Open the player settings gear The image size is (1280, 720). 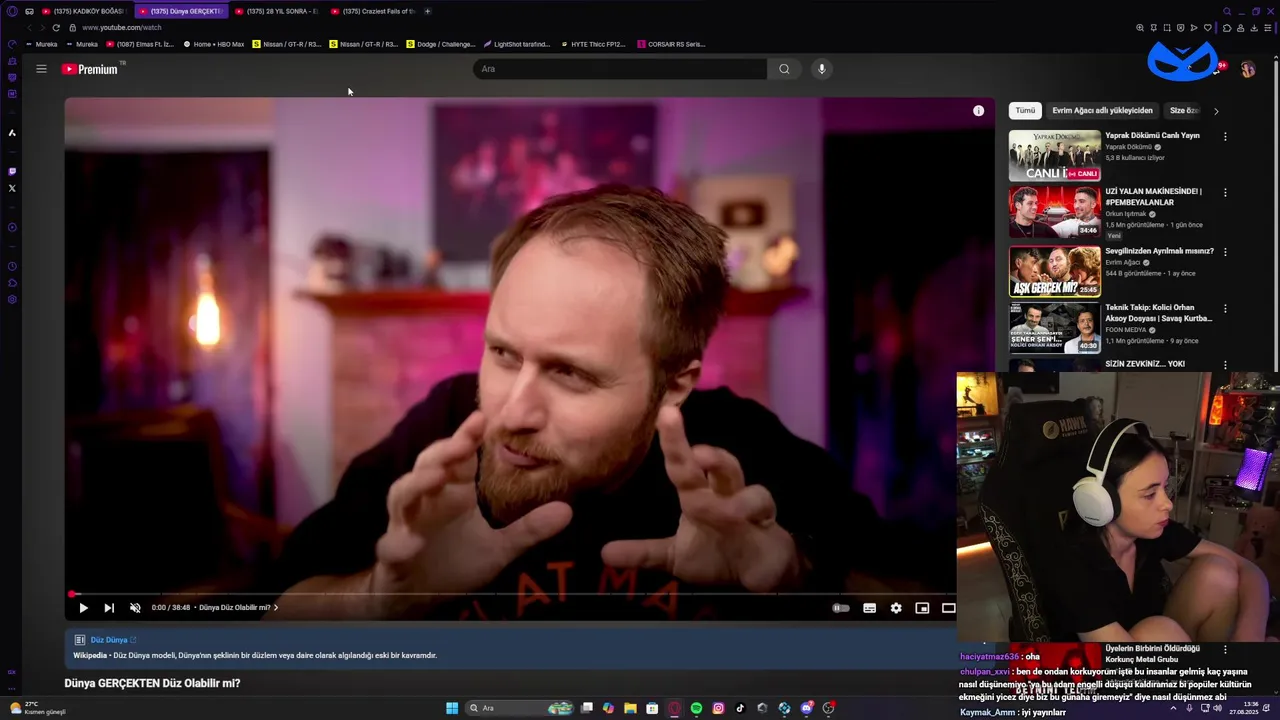[896, 608]
